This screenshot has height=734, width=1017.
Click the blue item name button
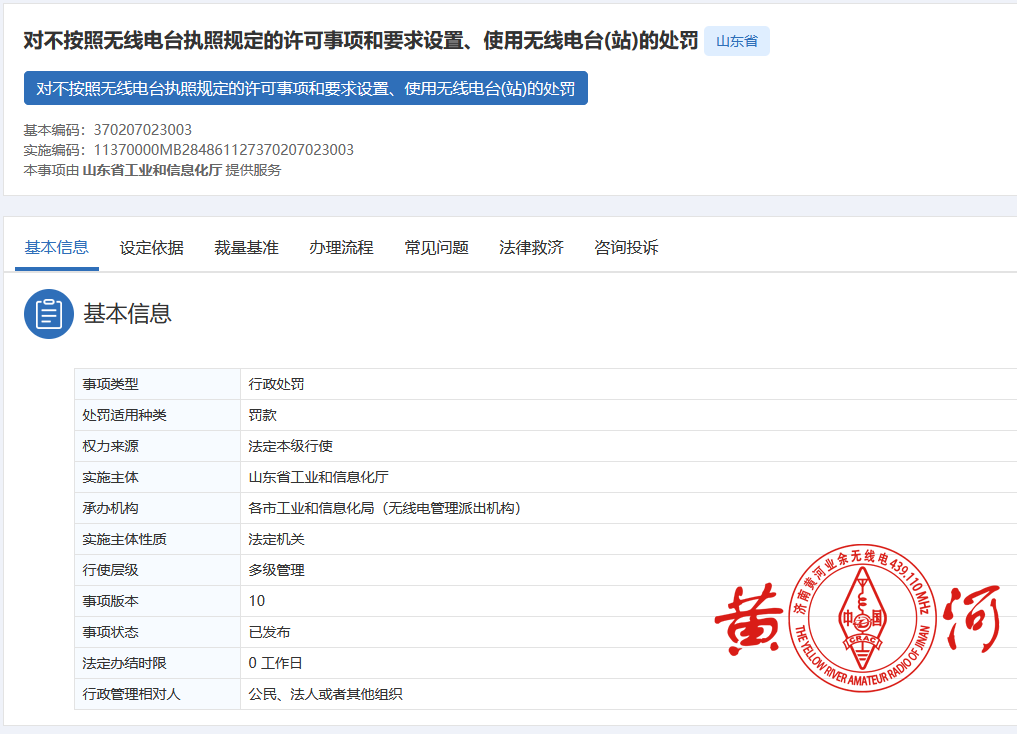pos(305,88)
